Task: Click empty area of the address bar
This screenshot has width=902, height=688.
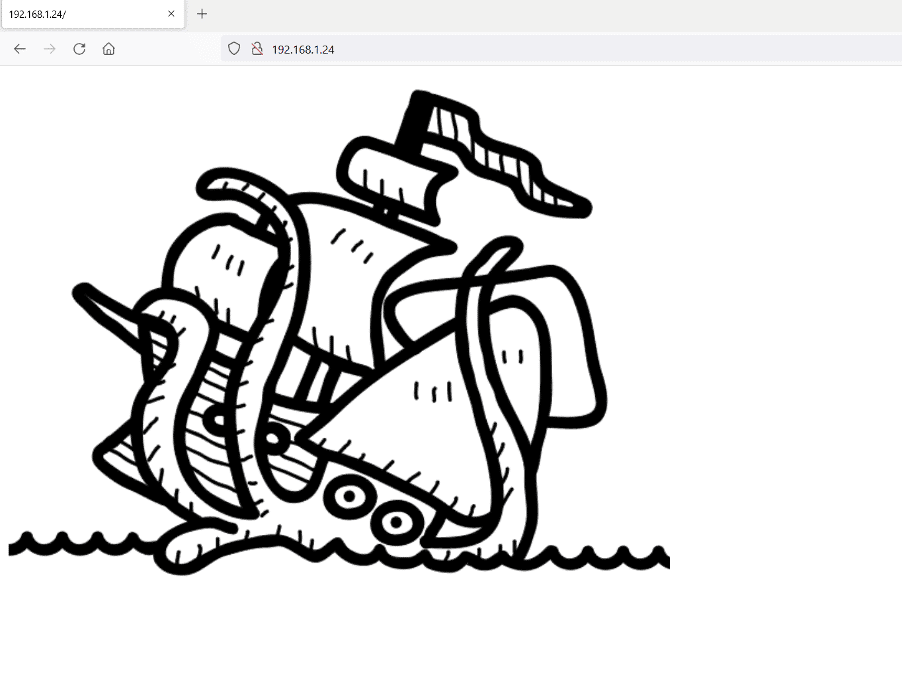Action: (x=600, y=49)
